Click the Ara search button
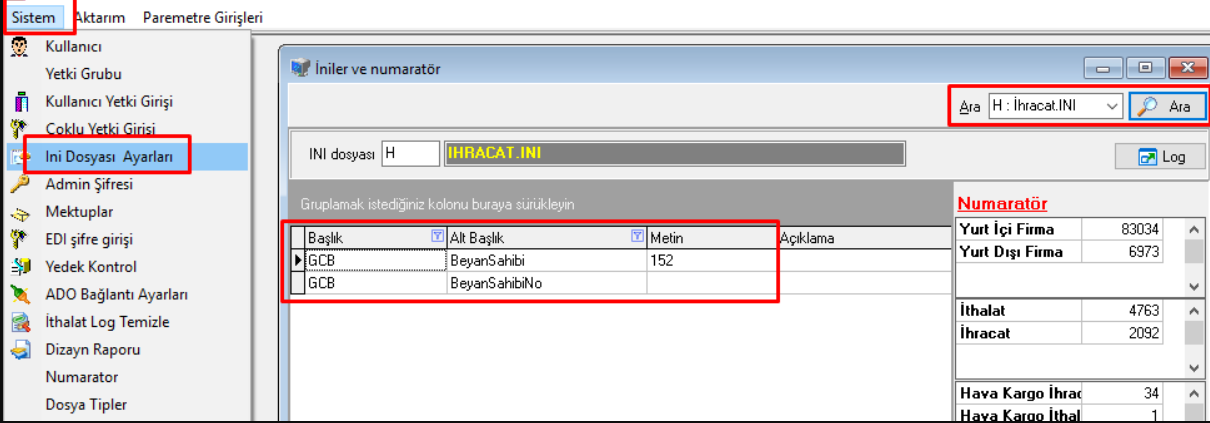This screenshot has width=1210, height=423. (x=1168, y=106)
